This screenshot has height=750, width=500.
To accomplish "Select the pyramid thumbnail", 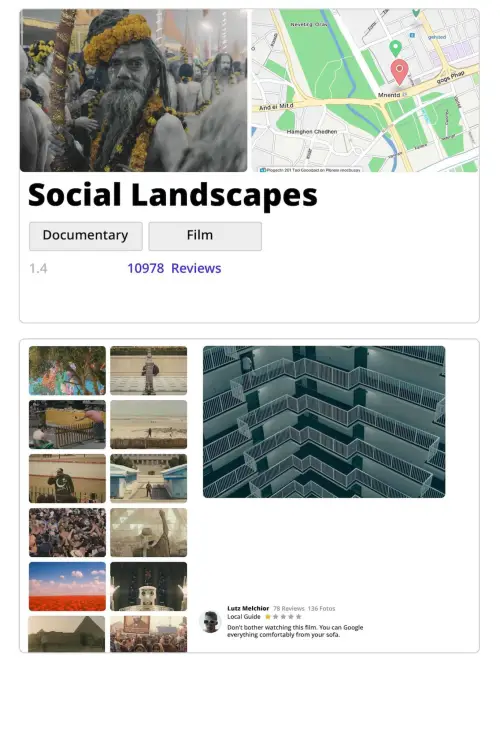I will (x=67, y=634).
